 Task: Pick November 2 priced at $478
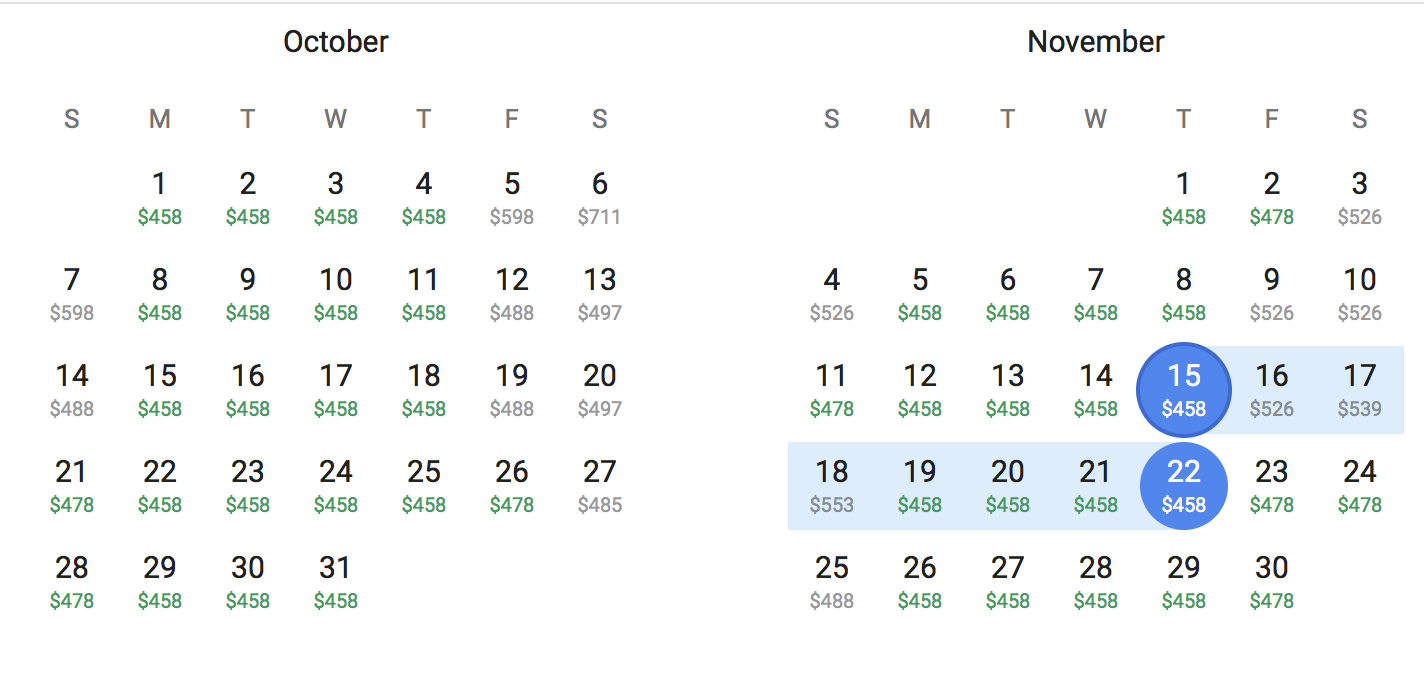1271,198
